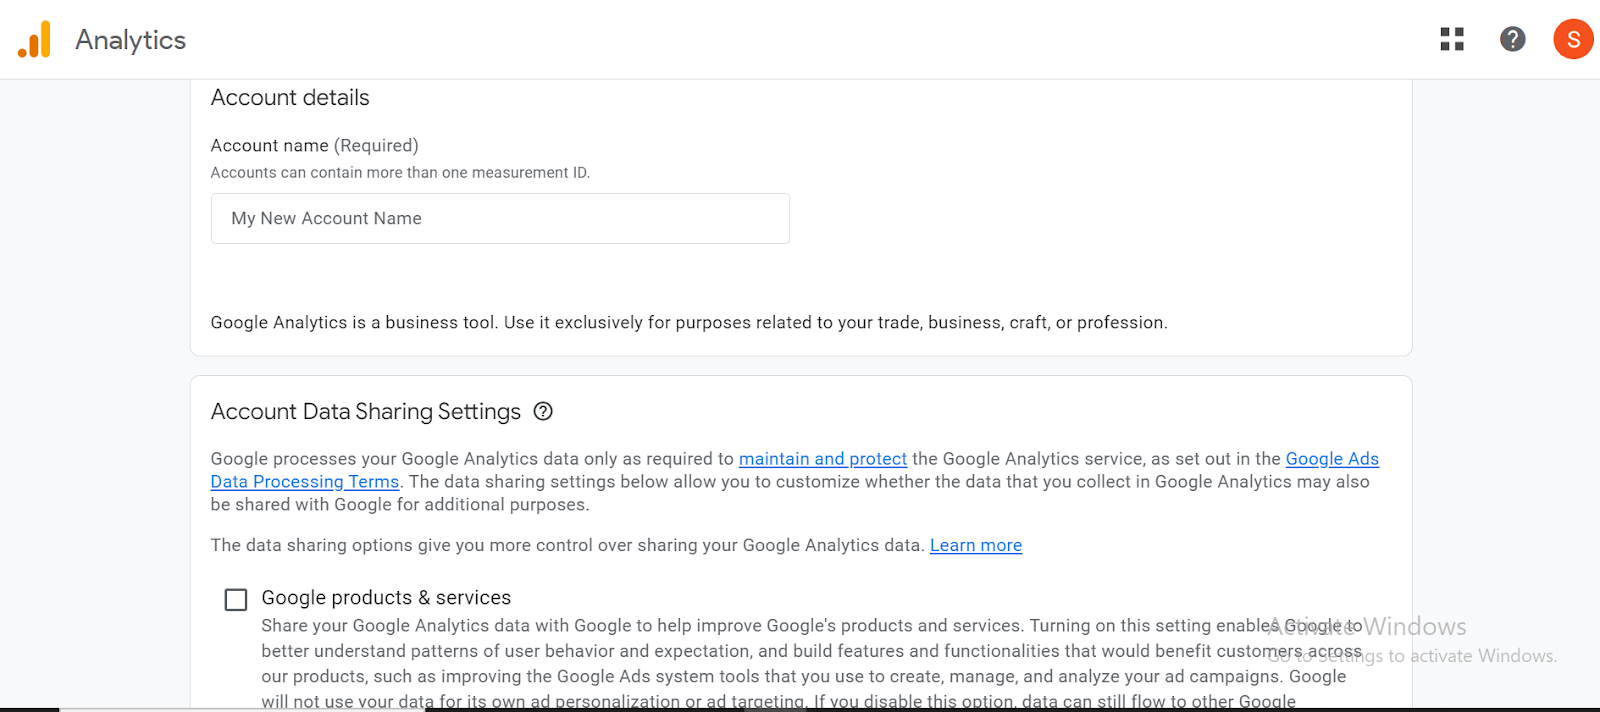Image resolution: width=1600 pixels, height=712 pixels.
Task: Click the measurement ID hint text
Action: (400, 173)
